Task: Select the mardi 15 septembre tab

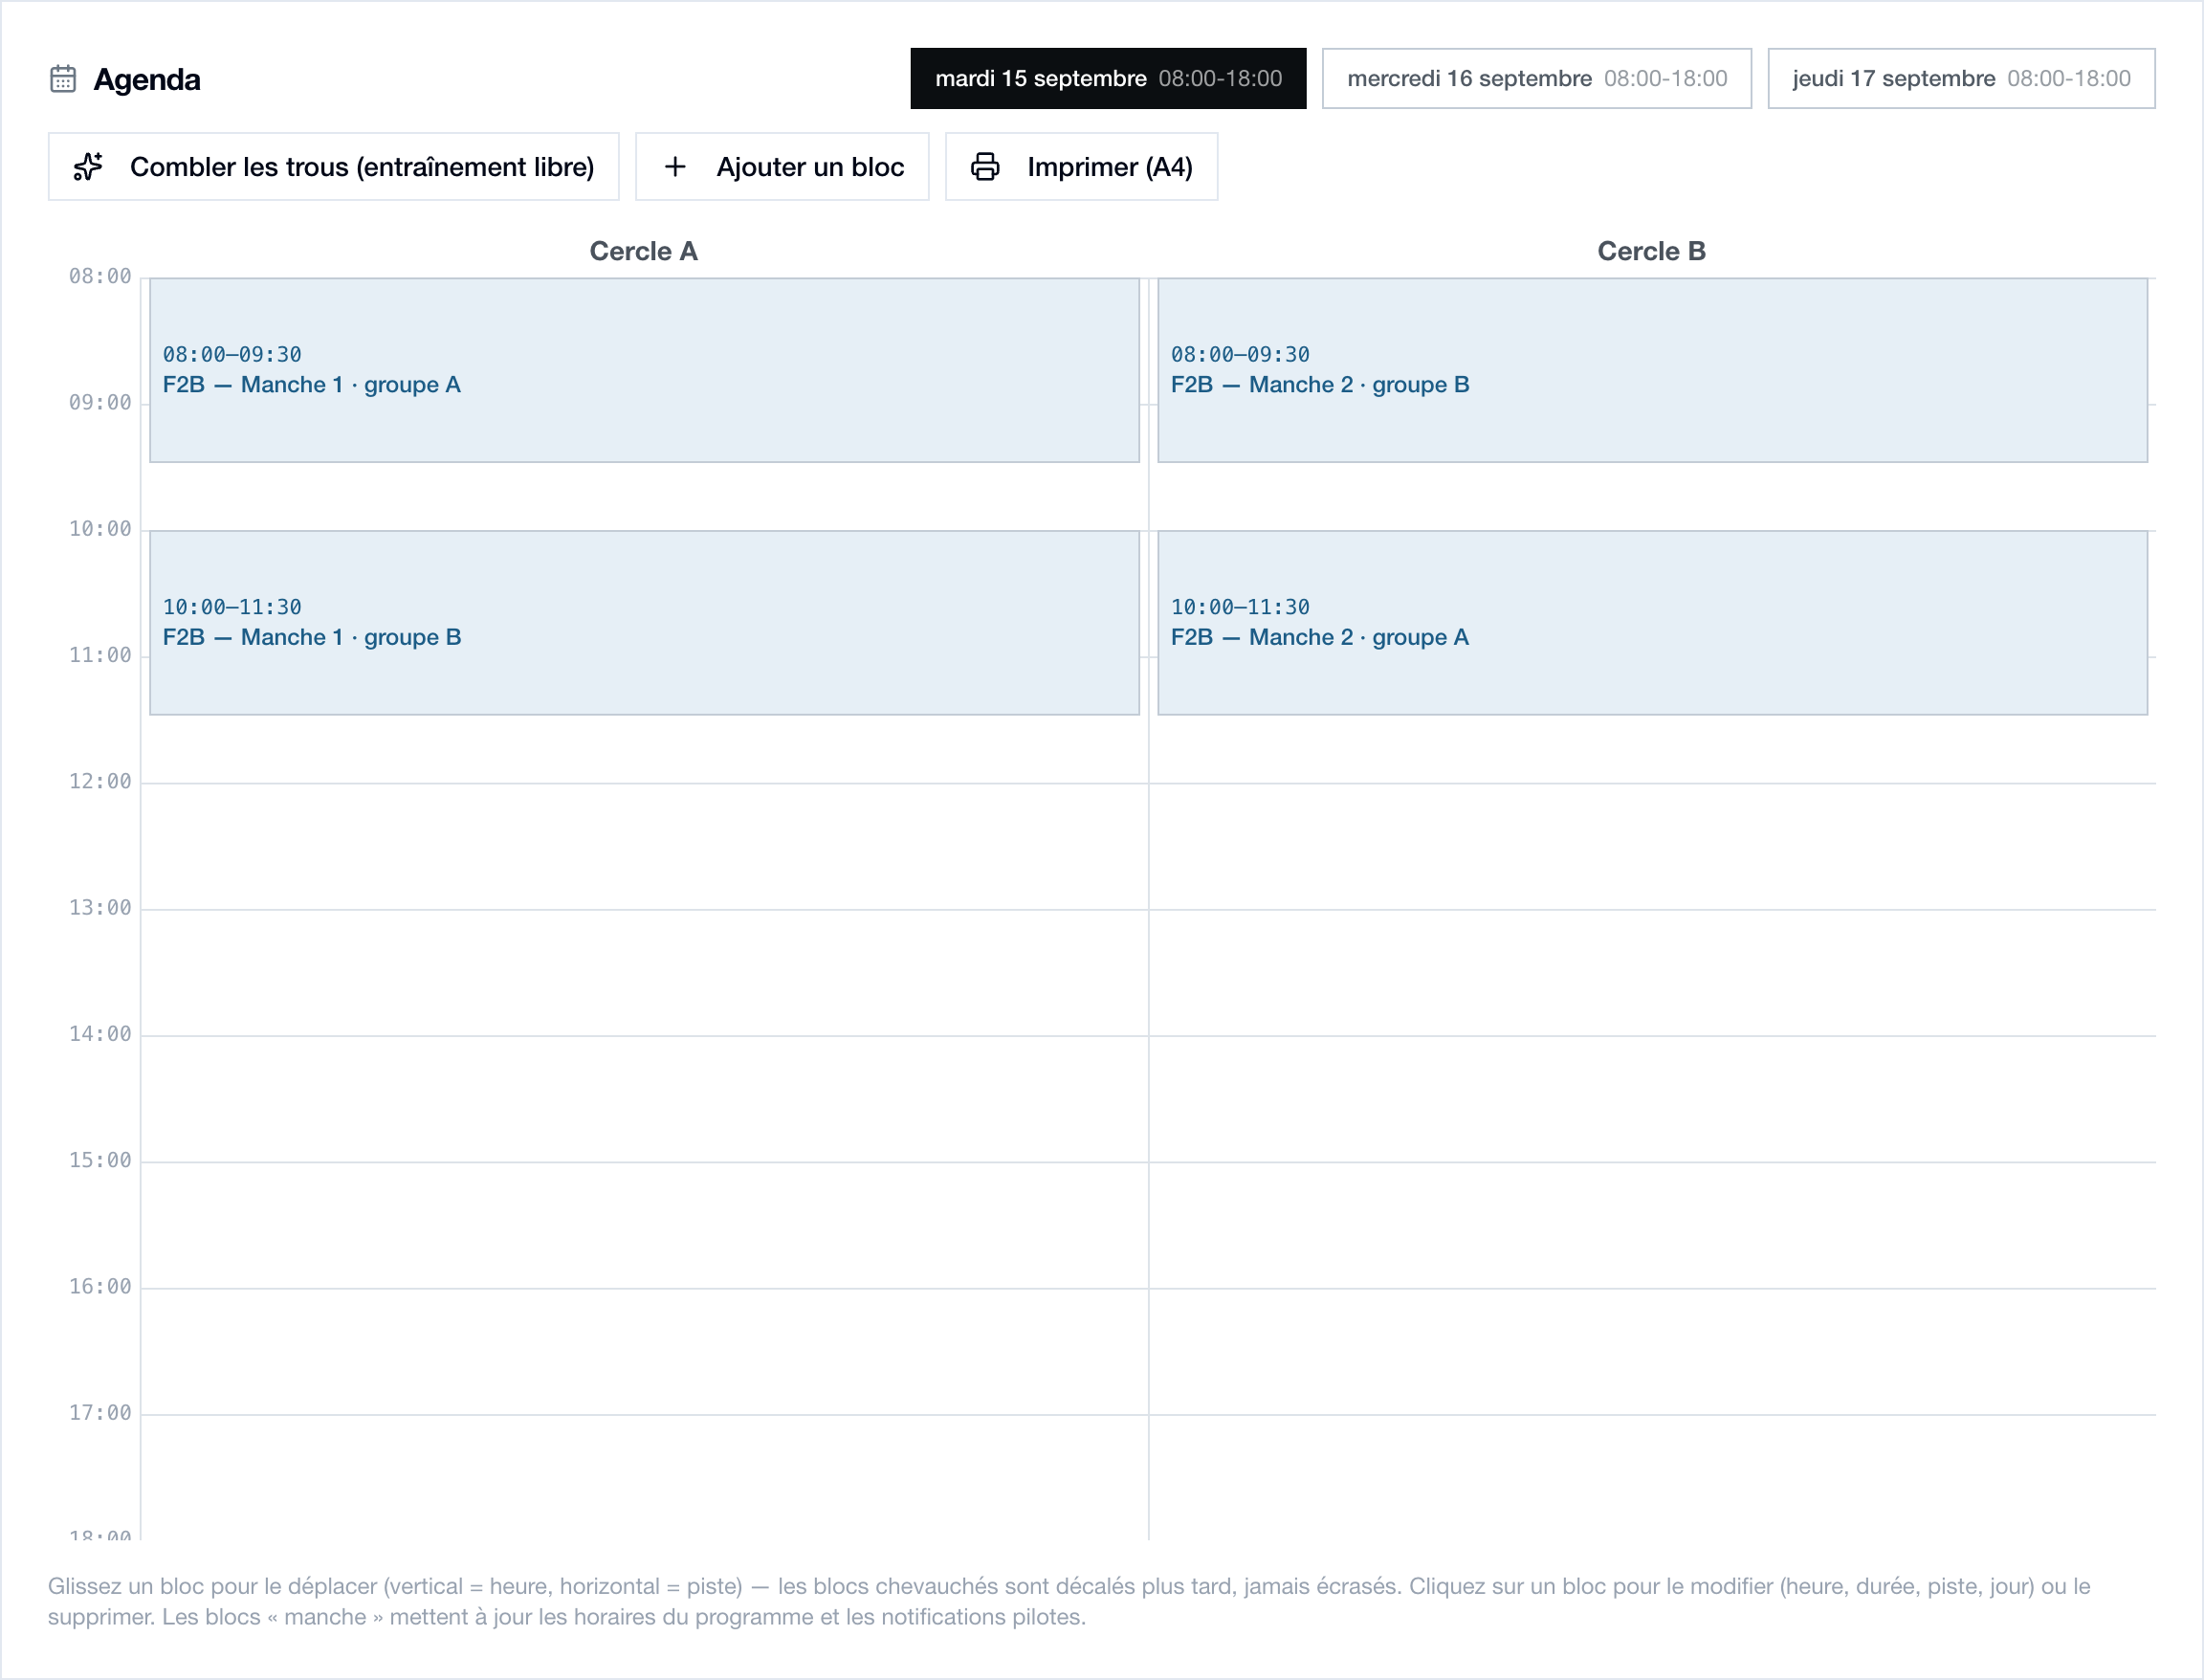Action: click(x=1108, y=78)
